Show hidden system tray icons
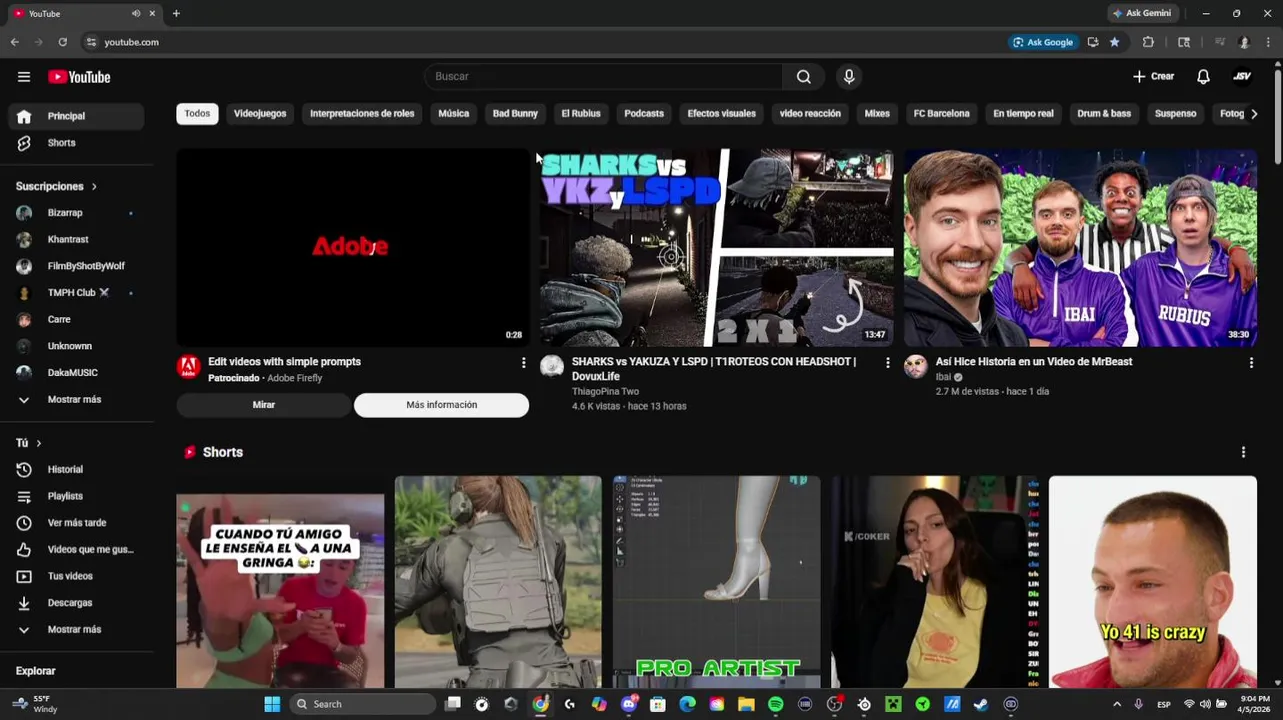This screenshot has height=720, width=1283. (x=1116, y=704)
